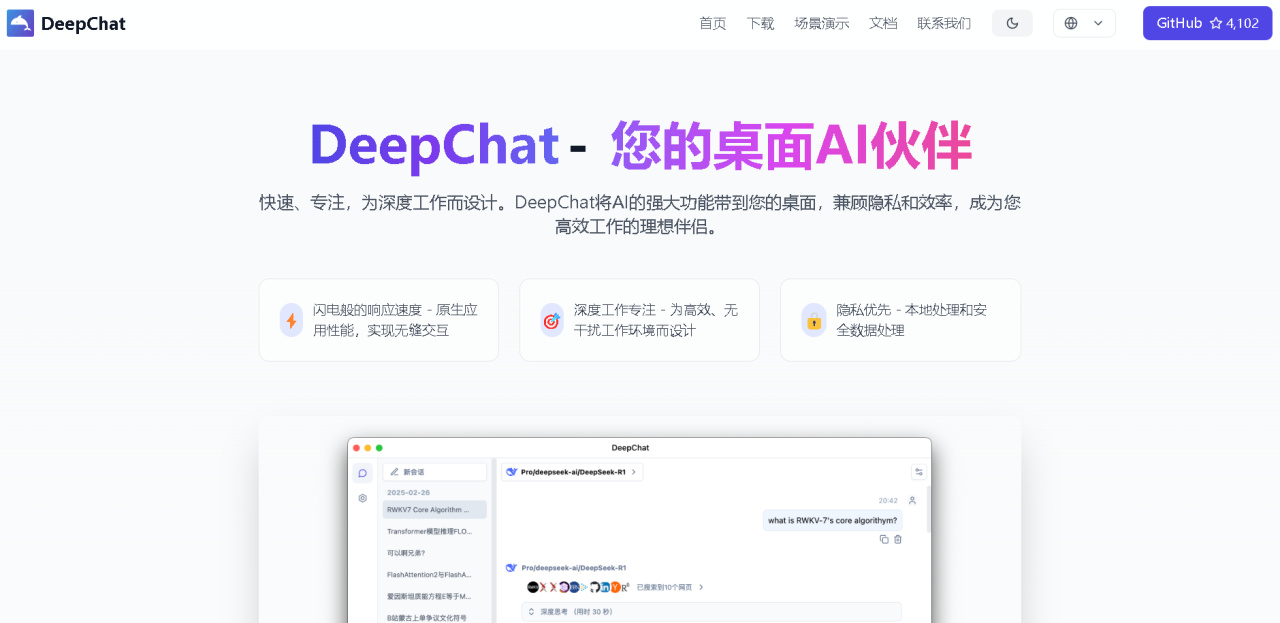Delete the message using the trash icon
This screenshot has height=623, width=1280.
[x=898, y=539]
